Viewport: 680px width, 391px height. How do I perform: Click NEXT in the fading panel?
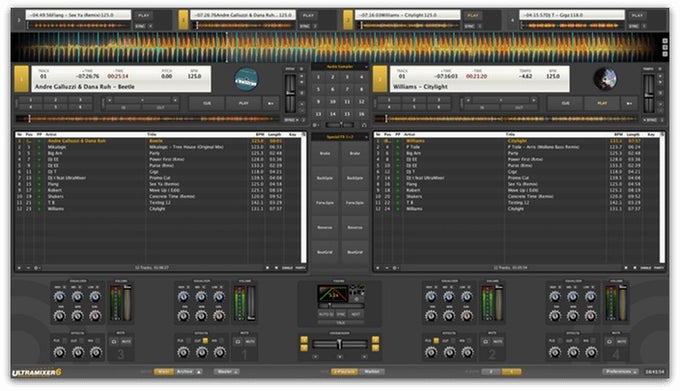(x=356, y=314)
